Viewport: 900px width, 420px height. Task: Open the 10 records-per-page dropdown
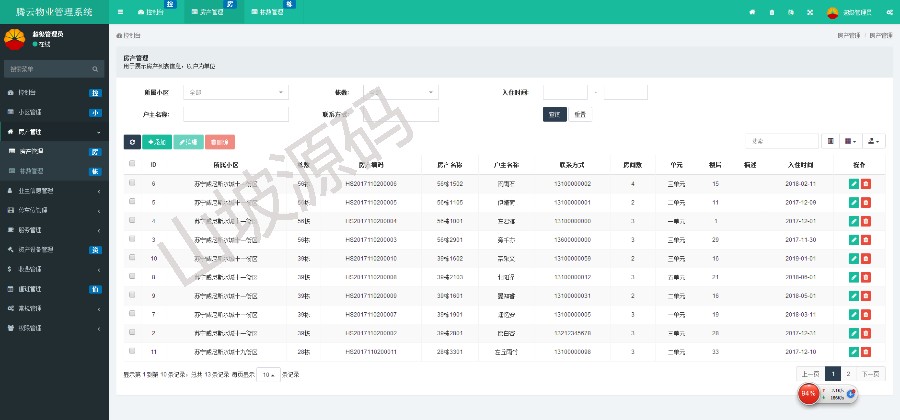click(x=268, y=375)
